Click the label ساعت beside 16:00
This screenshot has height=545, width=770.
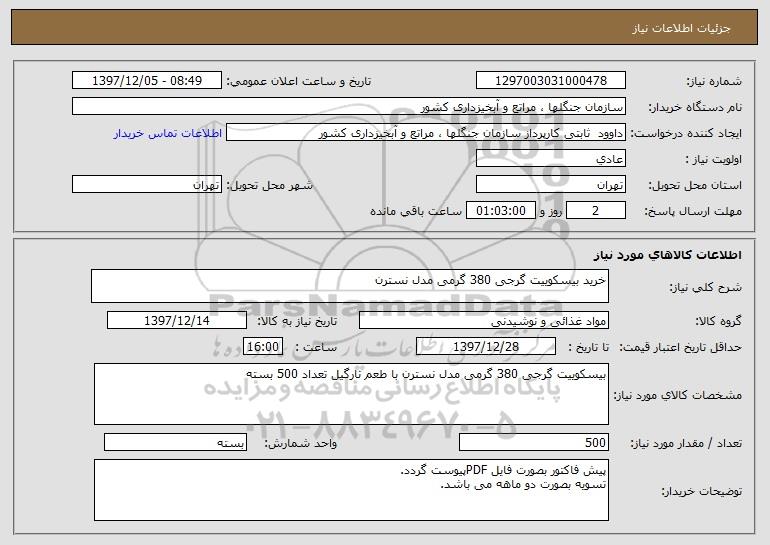pyautogui.click(x=316, y=347)
